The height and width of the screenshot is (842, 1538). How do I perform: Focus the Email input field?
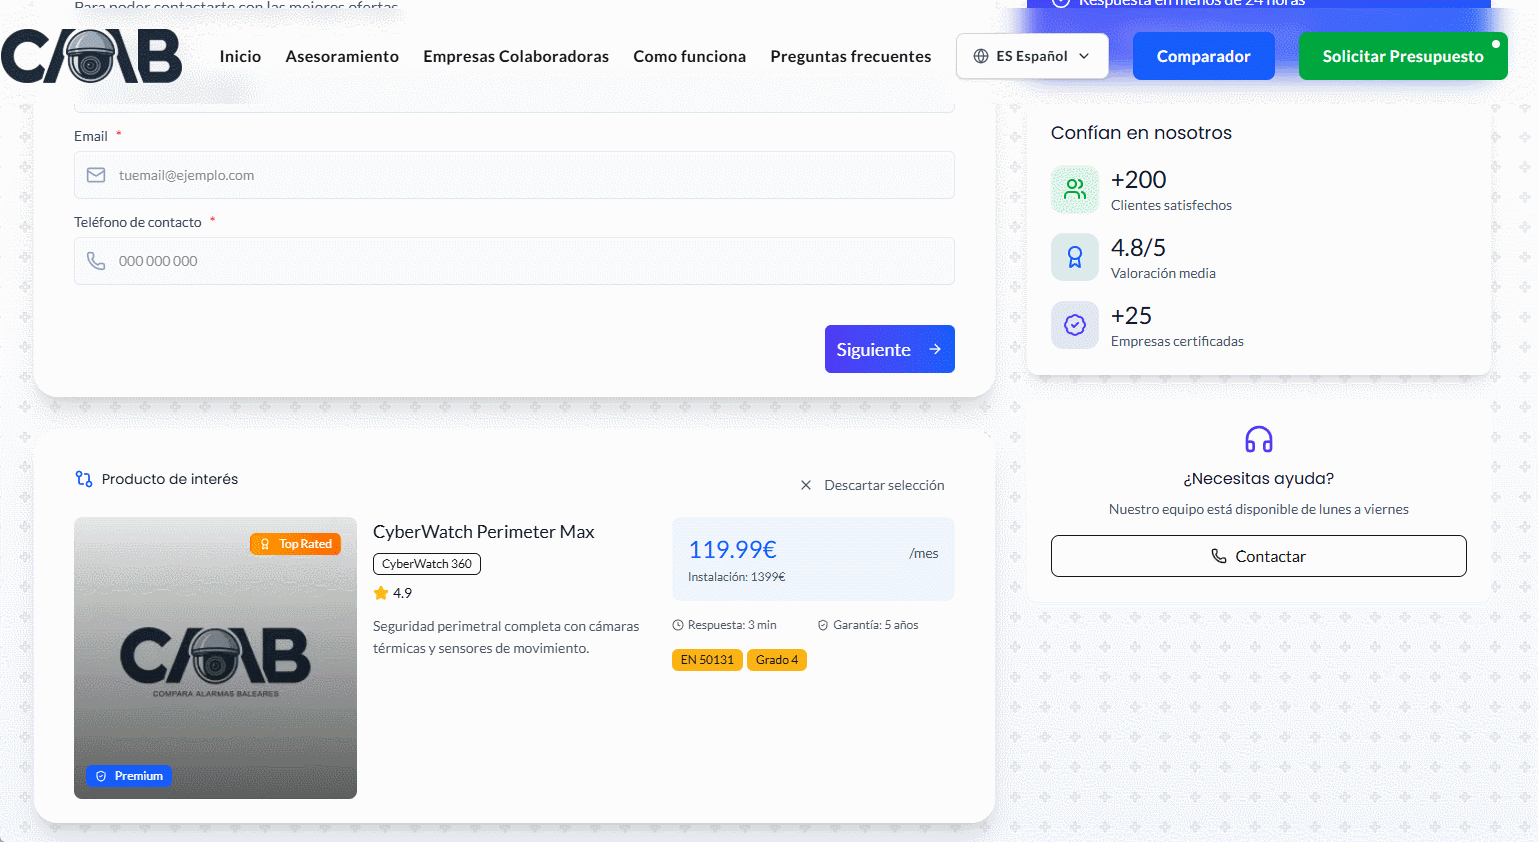pos(514,175)
